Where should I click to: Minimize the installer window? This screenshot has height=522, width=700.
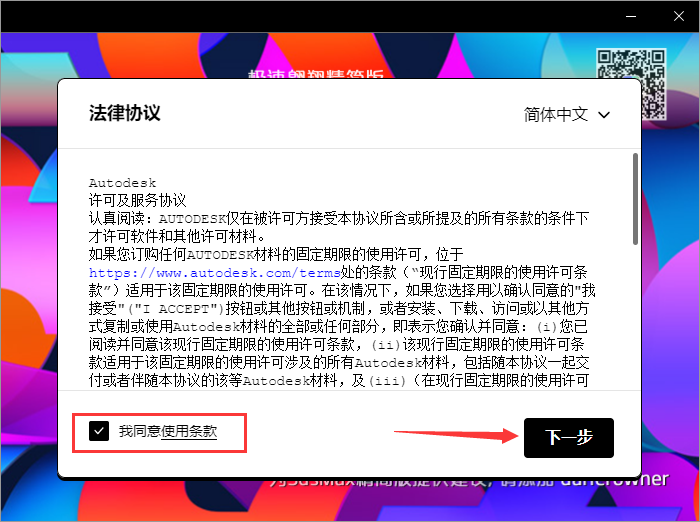[x=631, y=17]
